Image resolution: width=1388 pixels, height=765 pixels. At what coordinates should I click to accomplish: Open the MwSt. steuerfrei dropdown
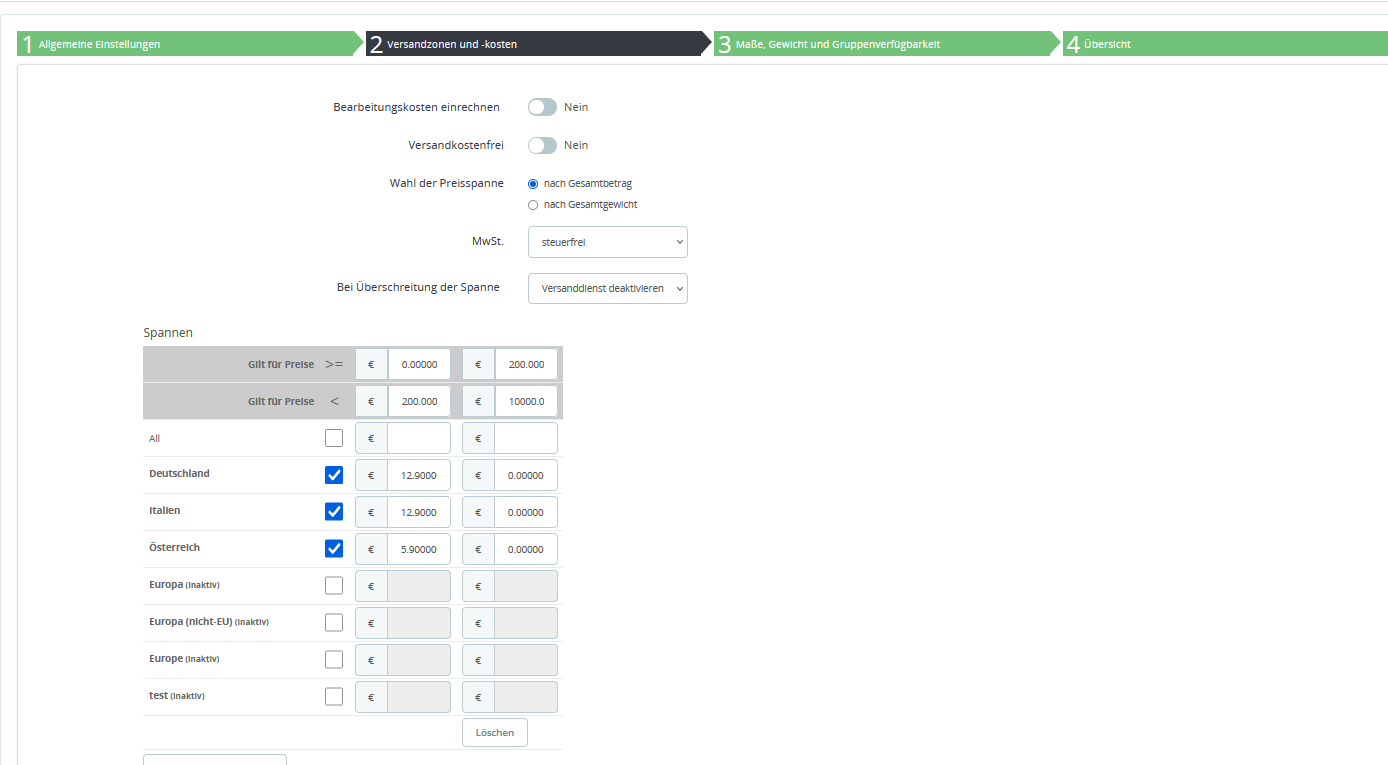pyautogui.click(x=608, y=242)
